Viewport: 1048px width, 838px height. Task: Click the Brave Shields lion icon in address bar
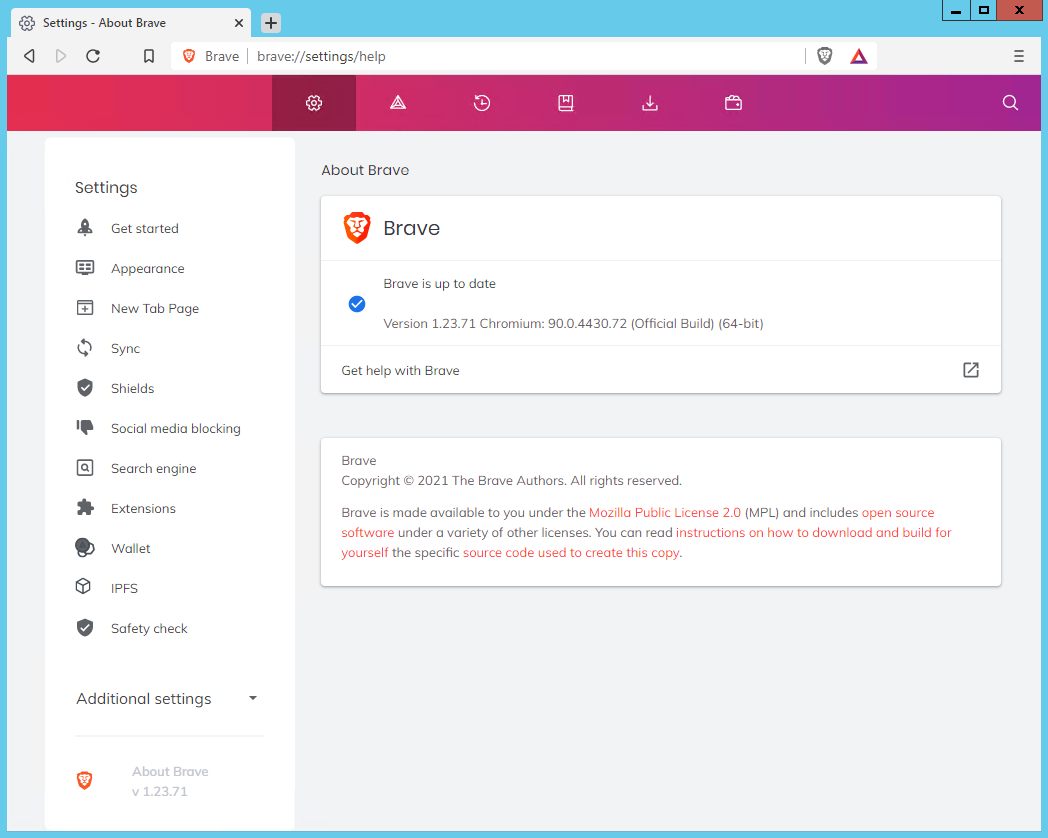click(x=825, y=56)
